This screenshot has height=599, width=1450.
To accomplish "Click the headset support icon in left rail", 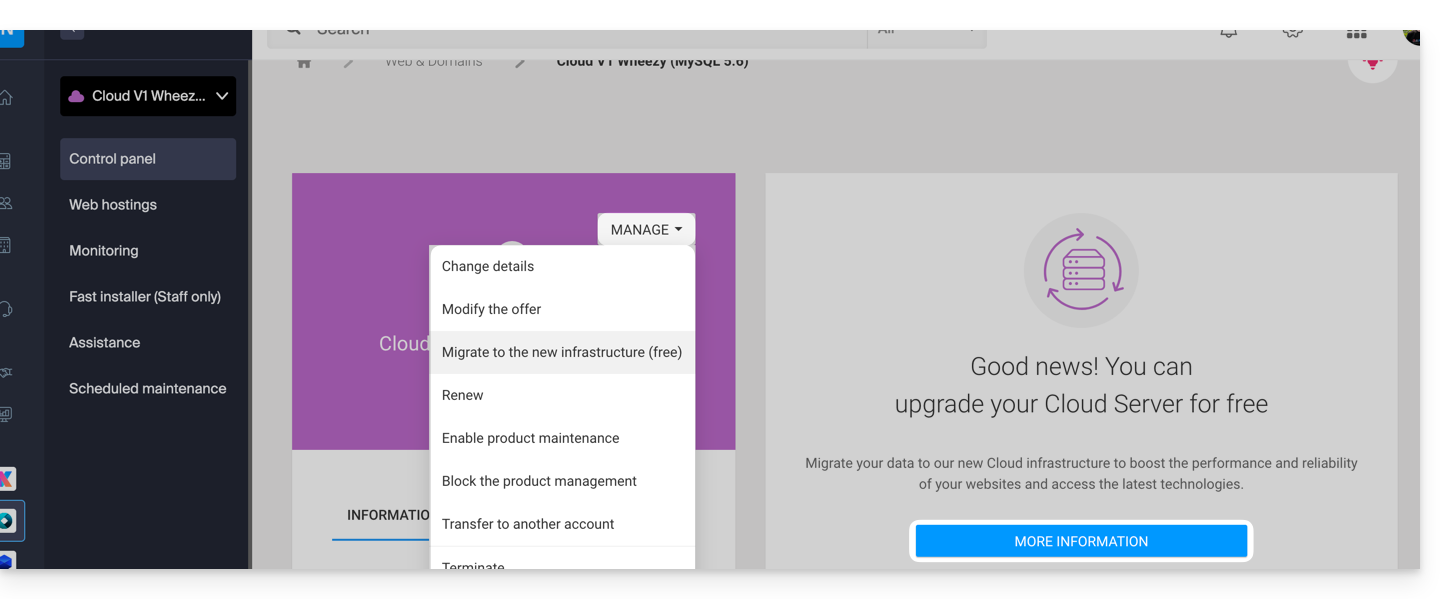I will 7,309.
